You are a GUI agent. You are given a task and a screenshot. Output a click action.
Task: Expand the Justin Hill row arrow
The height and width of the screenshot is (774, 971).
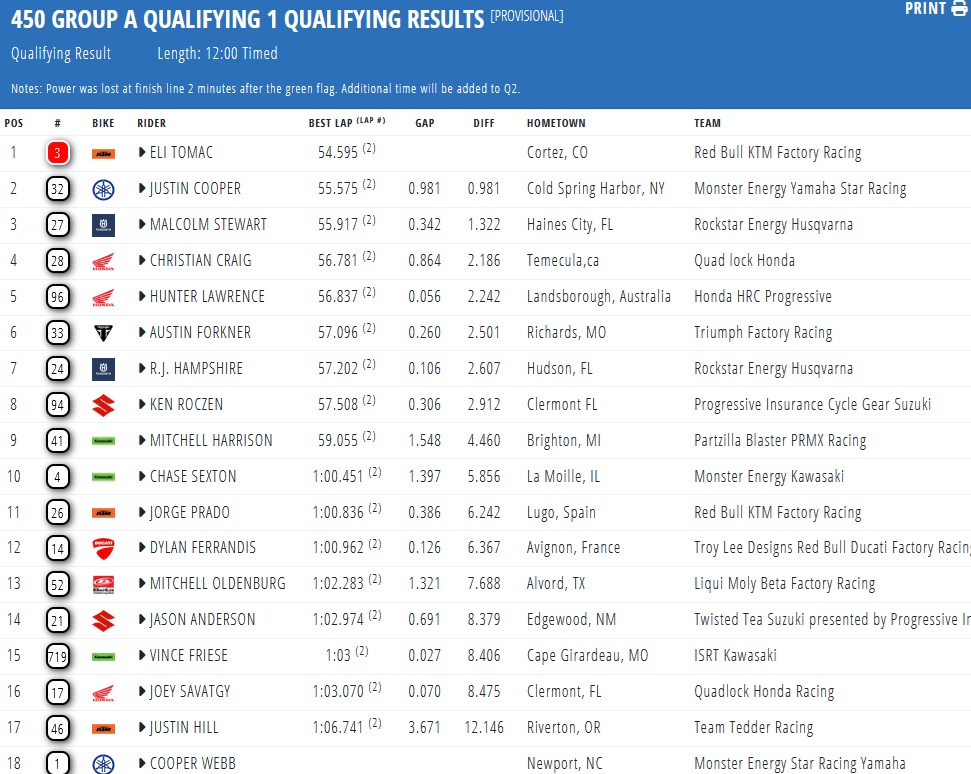[x=142, y=728]
